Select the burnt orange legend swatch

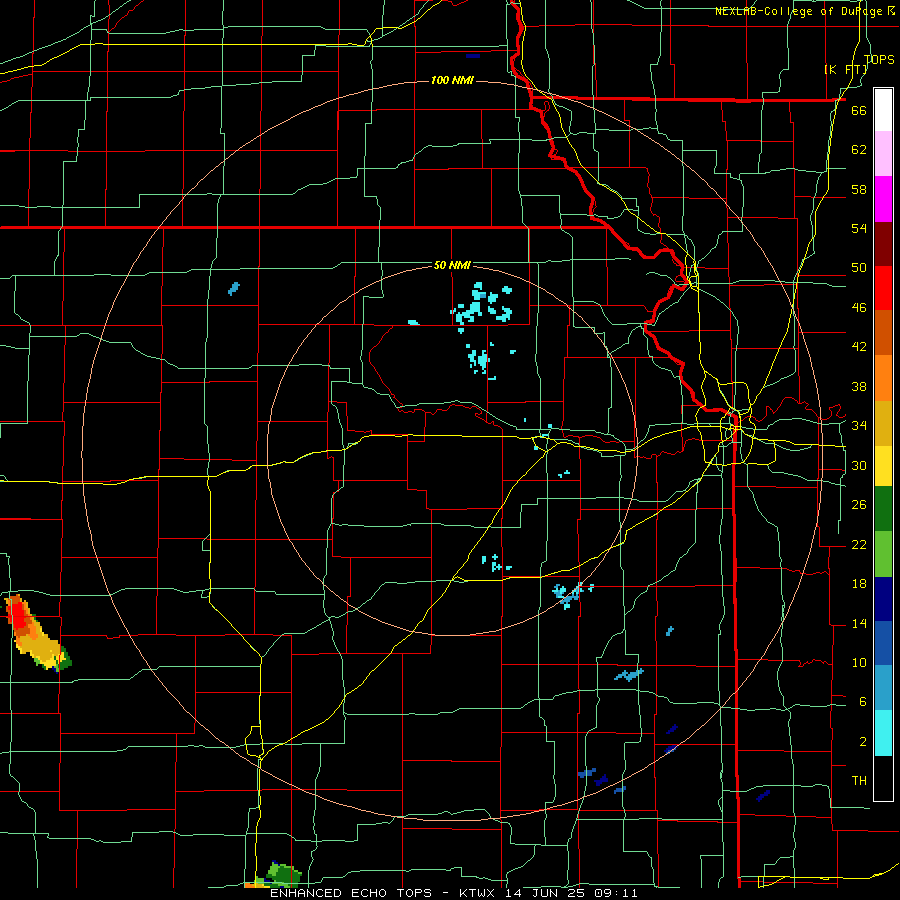(x=883, y=333)
